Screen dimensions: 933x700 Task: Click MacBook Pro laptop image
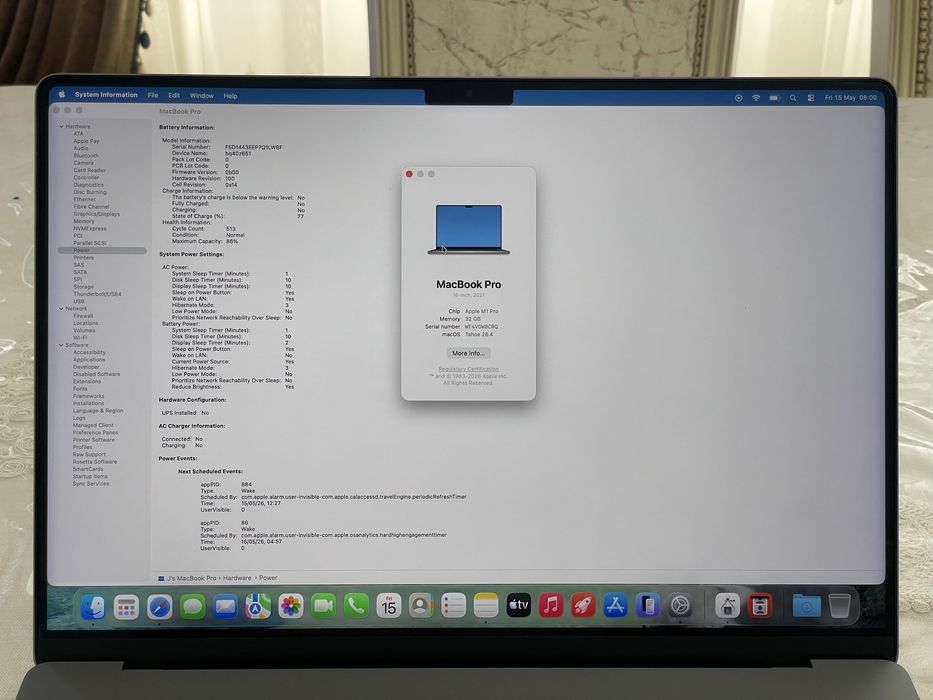click(x=469, y=230)
